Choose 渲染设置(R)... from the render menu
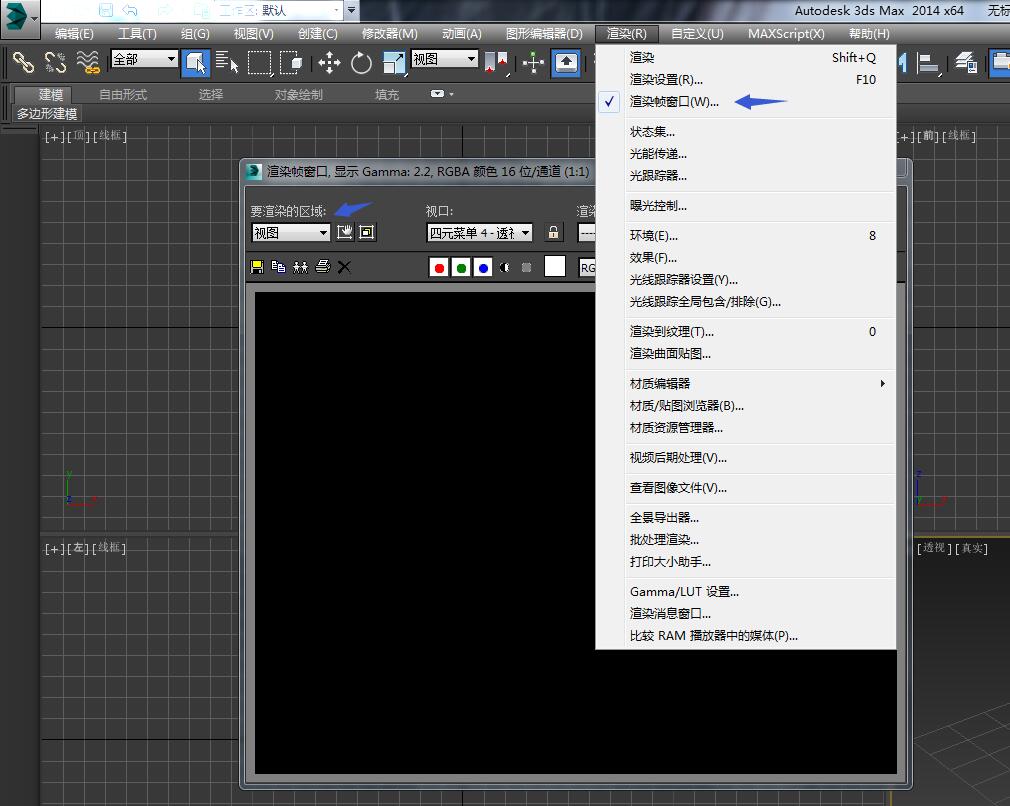Image resolution: width=1010 pixels, height=806 pixels. point(666,80)
